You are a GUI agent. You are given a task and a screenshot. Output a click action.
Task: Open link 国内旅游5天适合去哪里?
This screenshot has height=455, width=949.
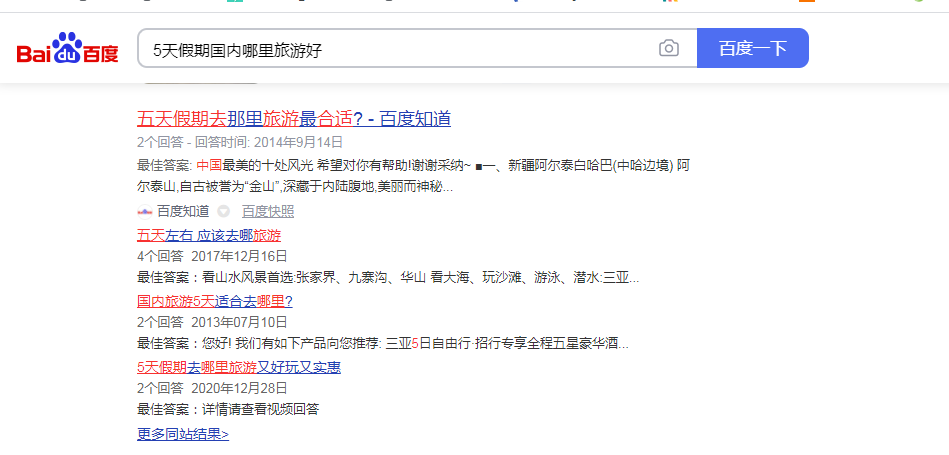coord(215,301)
